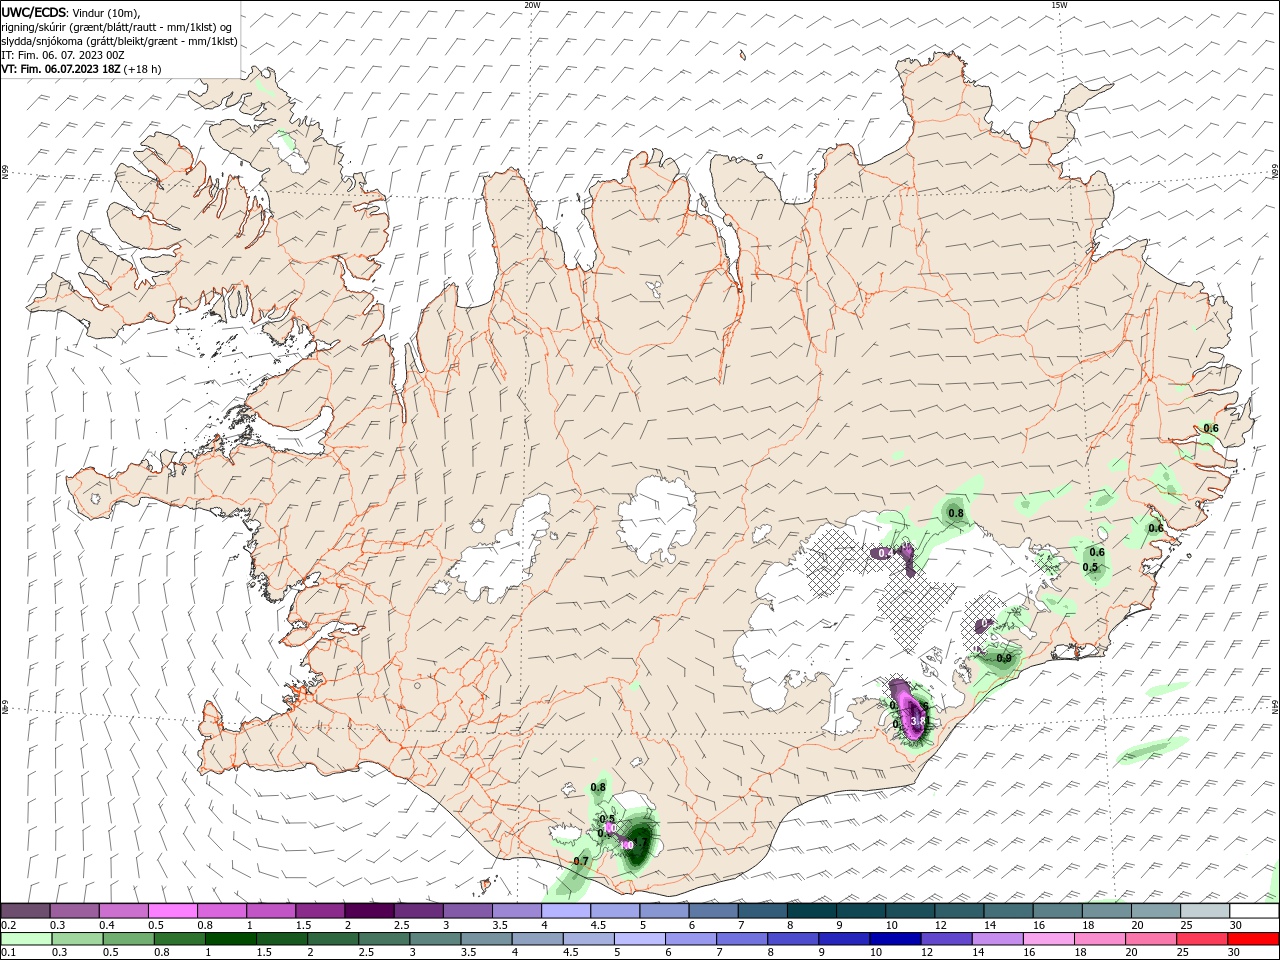Click the 20W longitude label
Screen dimensions: 1280x960
tap(532, 4)
